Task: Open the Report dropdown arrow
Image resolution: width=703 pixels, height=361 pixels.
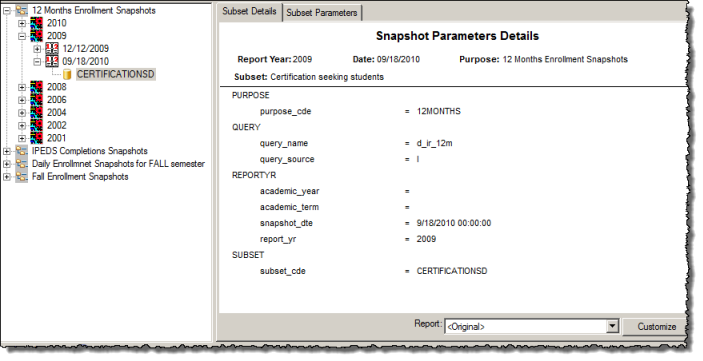Action: click(612, 326)
